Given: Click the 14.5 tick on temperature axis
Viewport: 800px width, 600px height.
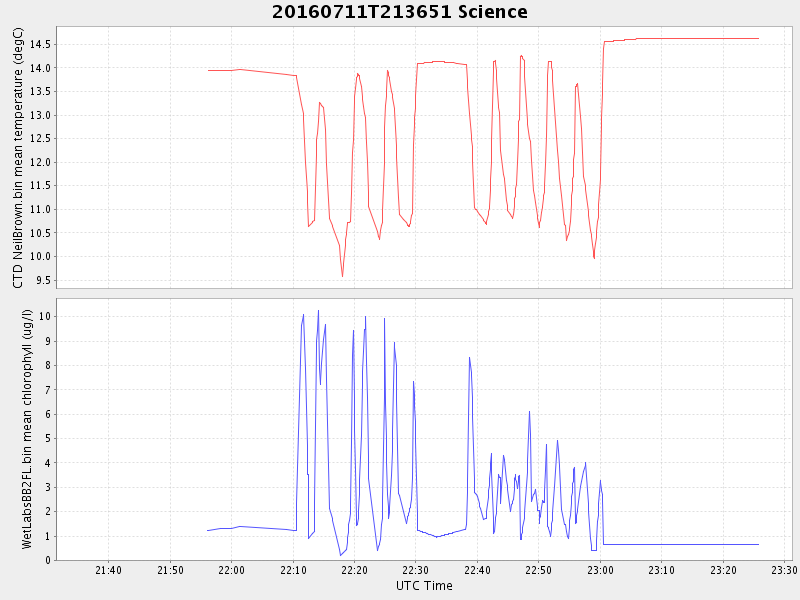Looking at the screenshot, I should coord(40,45).
